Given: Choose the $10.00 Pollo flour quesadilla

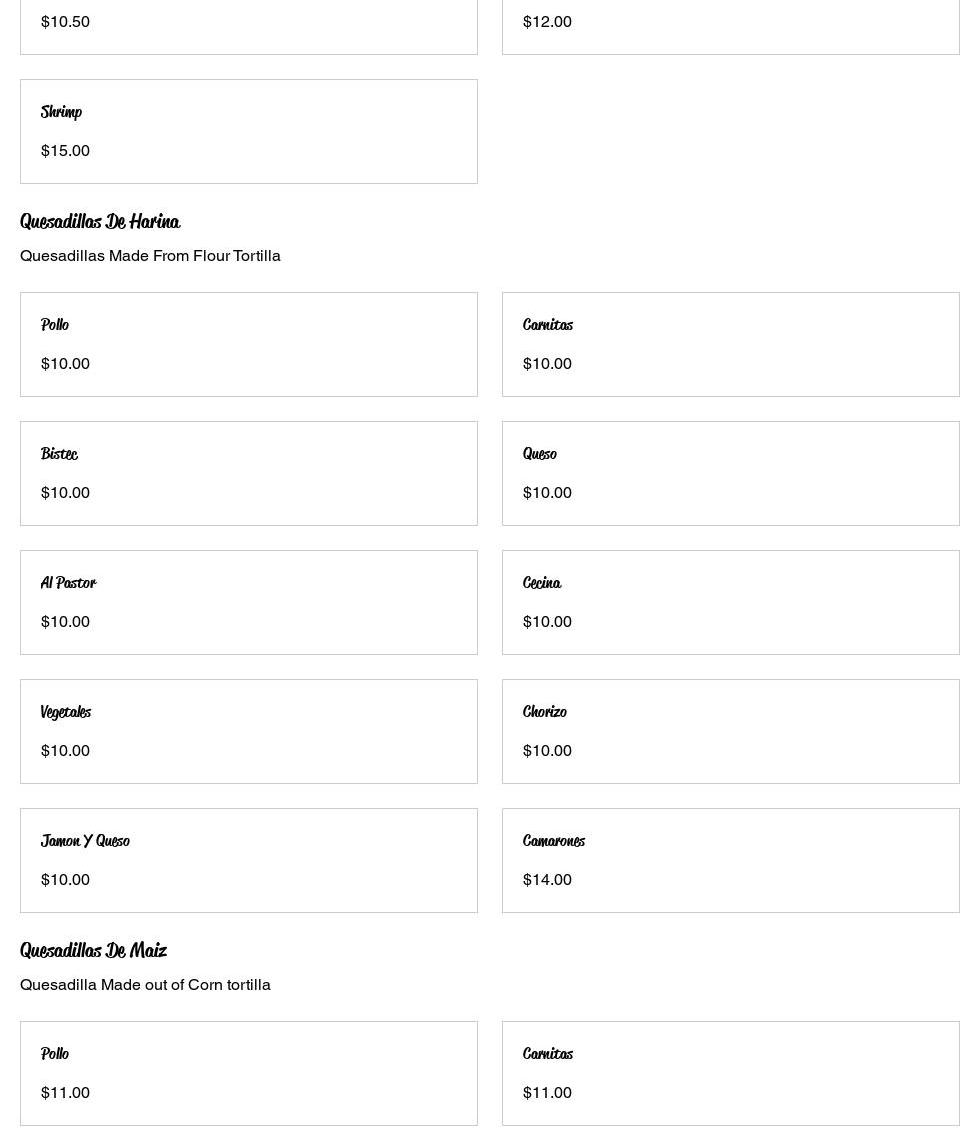Looking at the screenshot, I should pos(248,344).
